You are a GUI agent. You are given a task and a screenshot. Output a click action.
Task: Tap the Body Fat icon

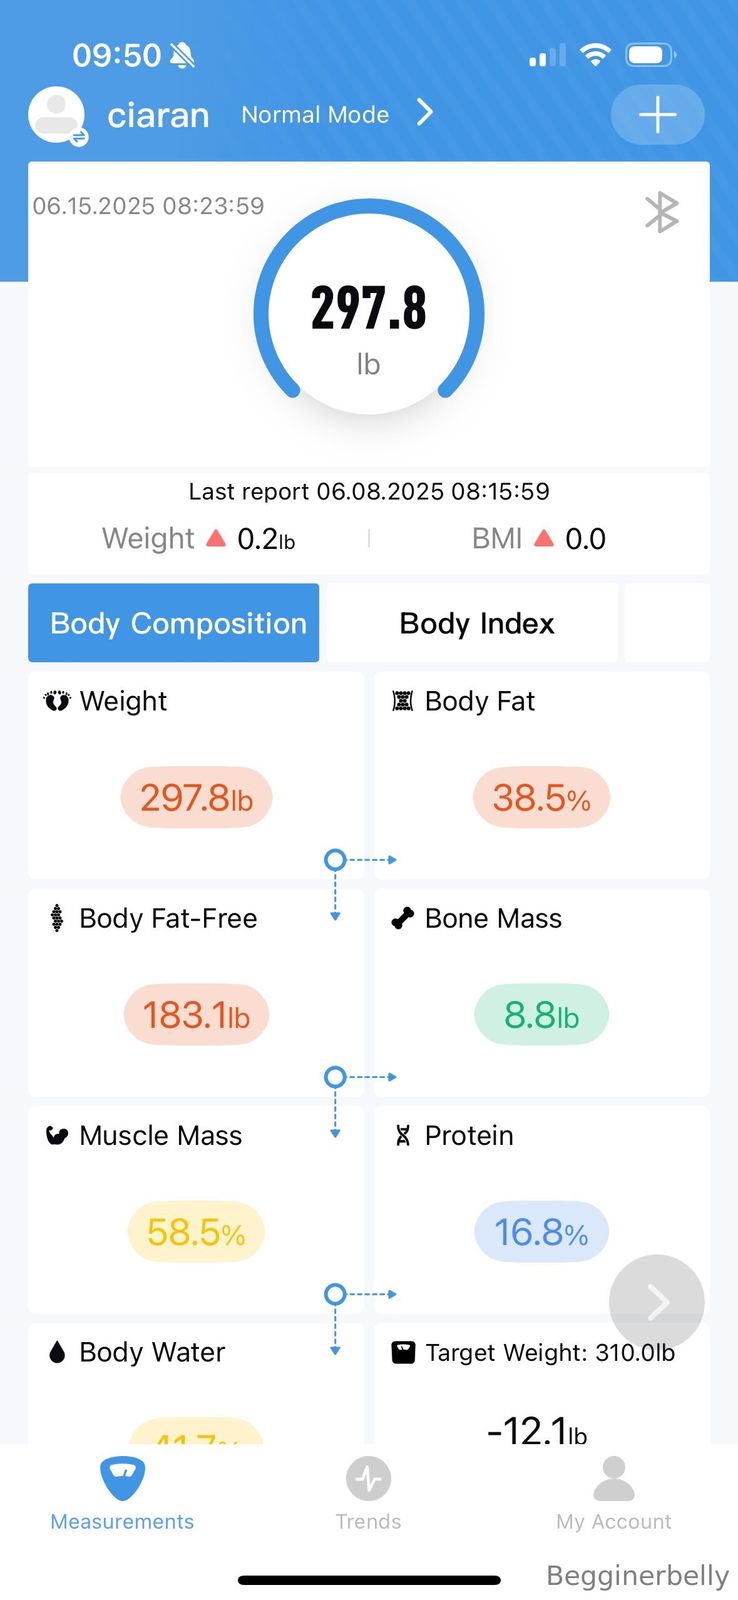tap(403, 701)
